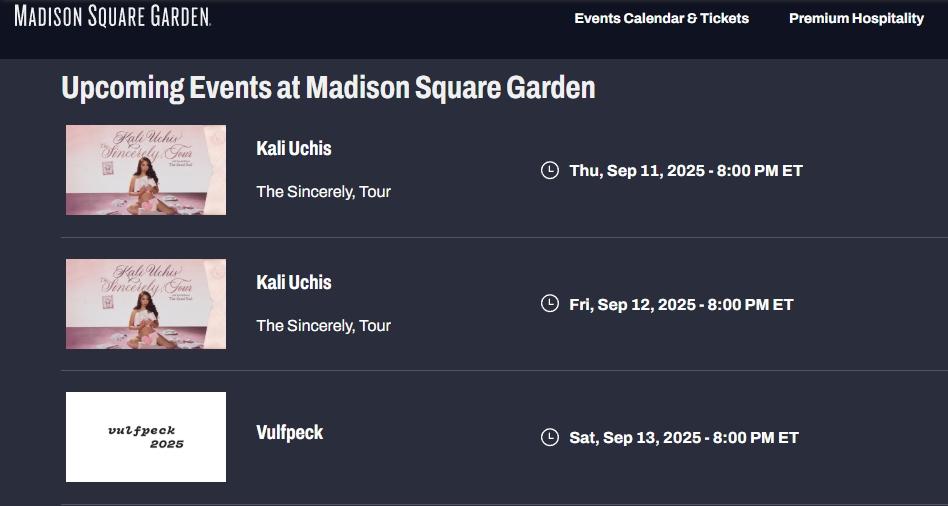The width and height of the screenshot is (948, 506).
Task: Click the Kali Uchis title for Sep 12
Action: 294,282
